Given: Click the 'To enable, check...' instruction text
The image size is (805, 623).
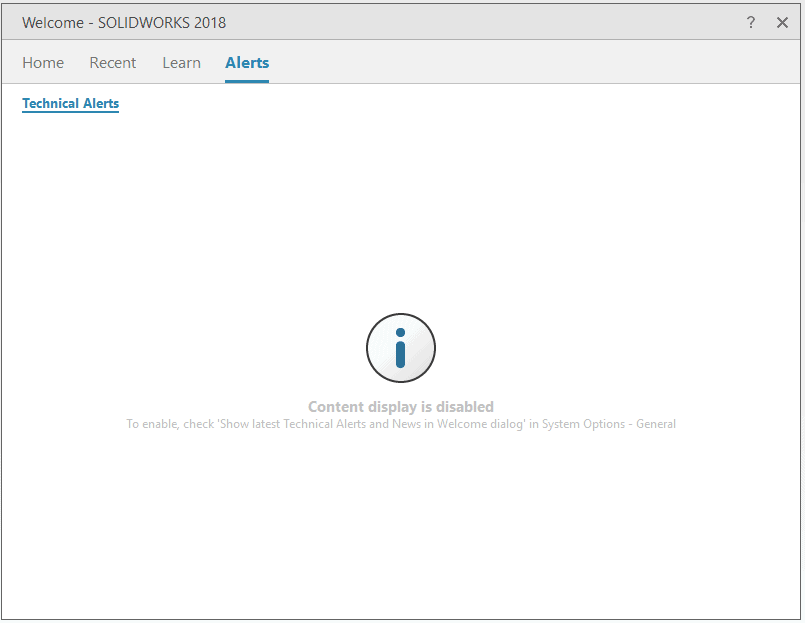Looking at the screenshot, I should (x=401, y=424).
